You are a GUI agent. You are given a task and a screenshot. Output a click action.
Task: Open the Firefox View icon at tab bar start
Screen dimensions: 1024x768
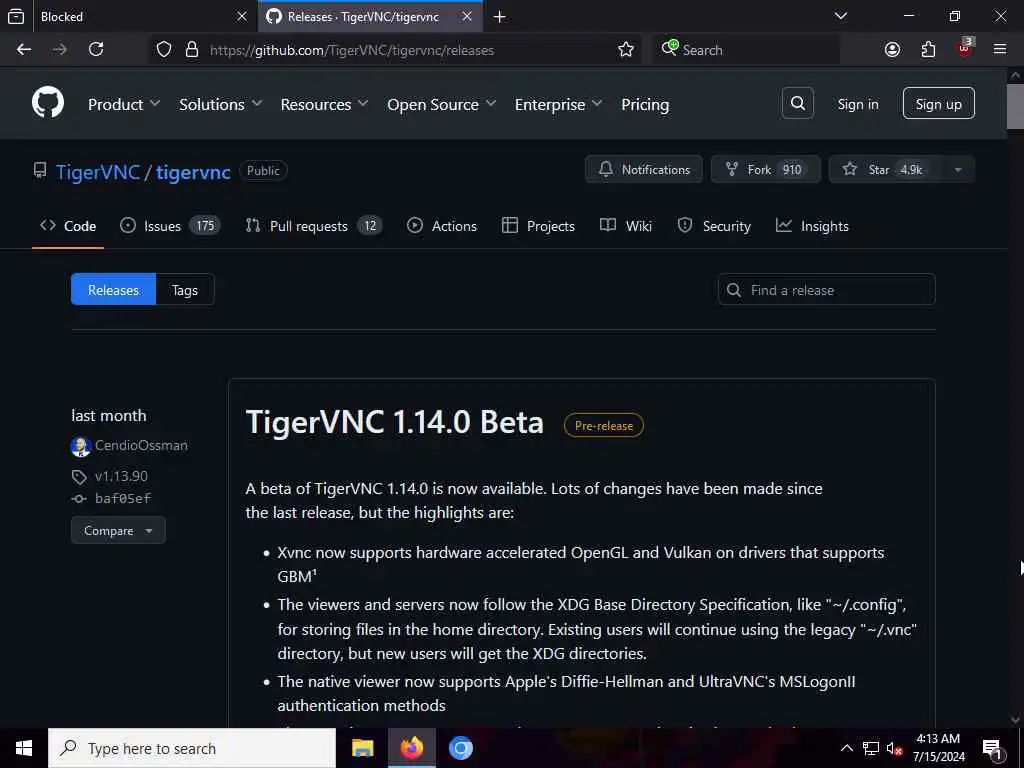pyautogui.click(x=16, y=16)
